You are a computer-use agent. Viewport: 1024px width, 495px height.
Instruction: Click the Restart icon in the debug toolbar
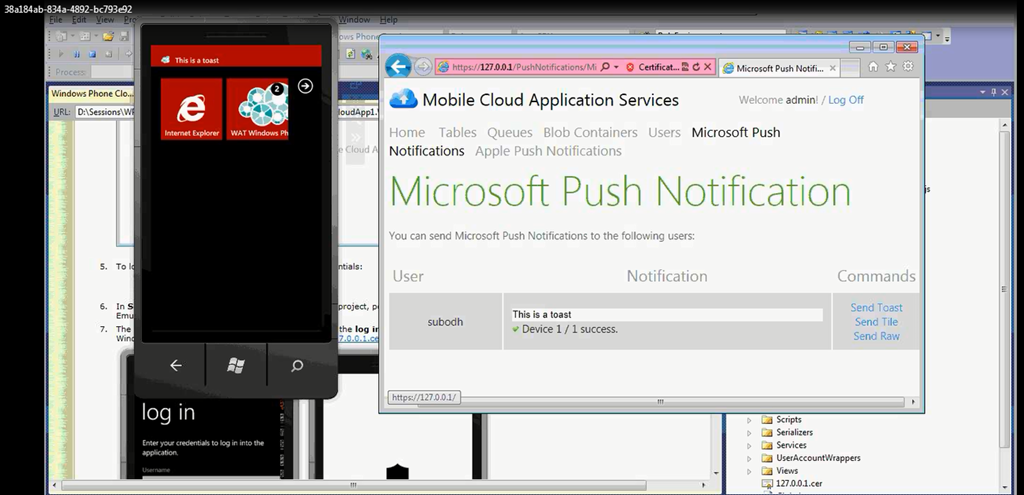tap(108, 54)
